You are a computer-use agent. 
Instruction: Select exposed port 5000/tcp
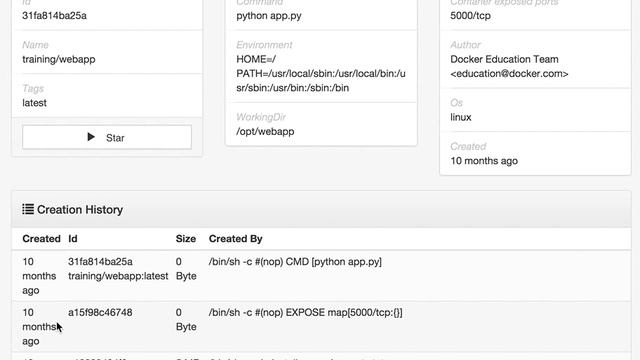tap(470, 16)
